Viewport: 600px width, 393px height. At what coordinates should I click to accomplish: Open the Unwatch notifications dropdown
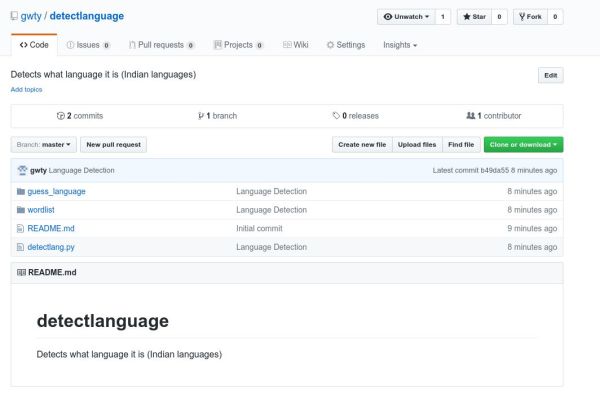pyautogui.click(x=406, y=17)
